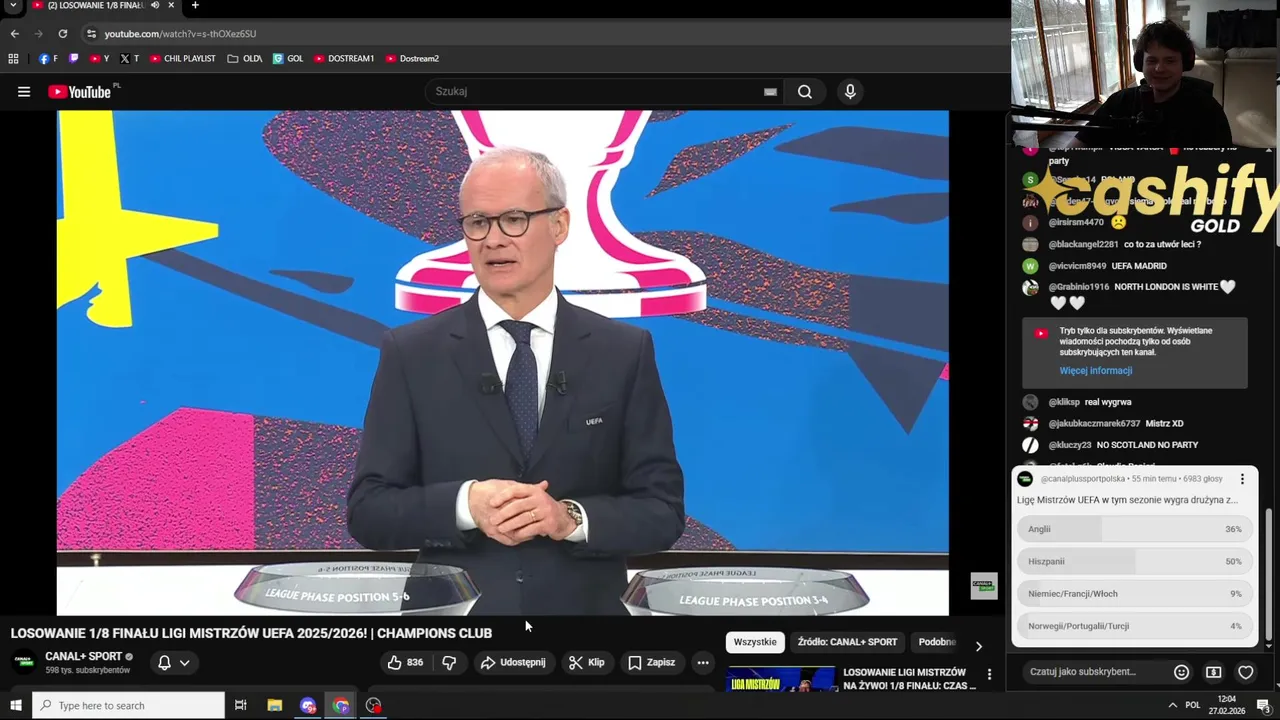Click the browser back arrow
This screenshot has width=1280, height=720.
(15, 34)
